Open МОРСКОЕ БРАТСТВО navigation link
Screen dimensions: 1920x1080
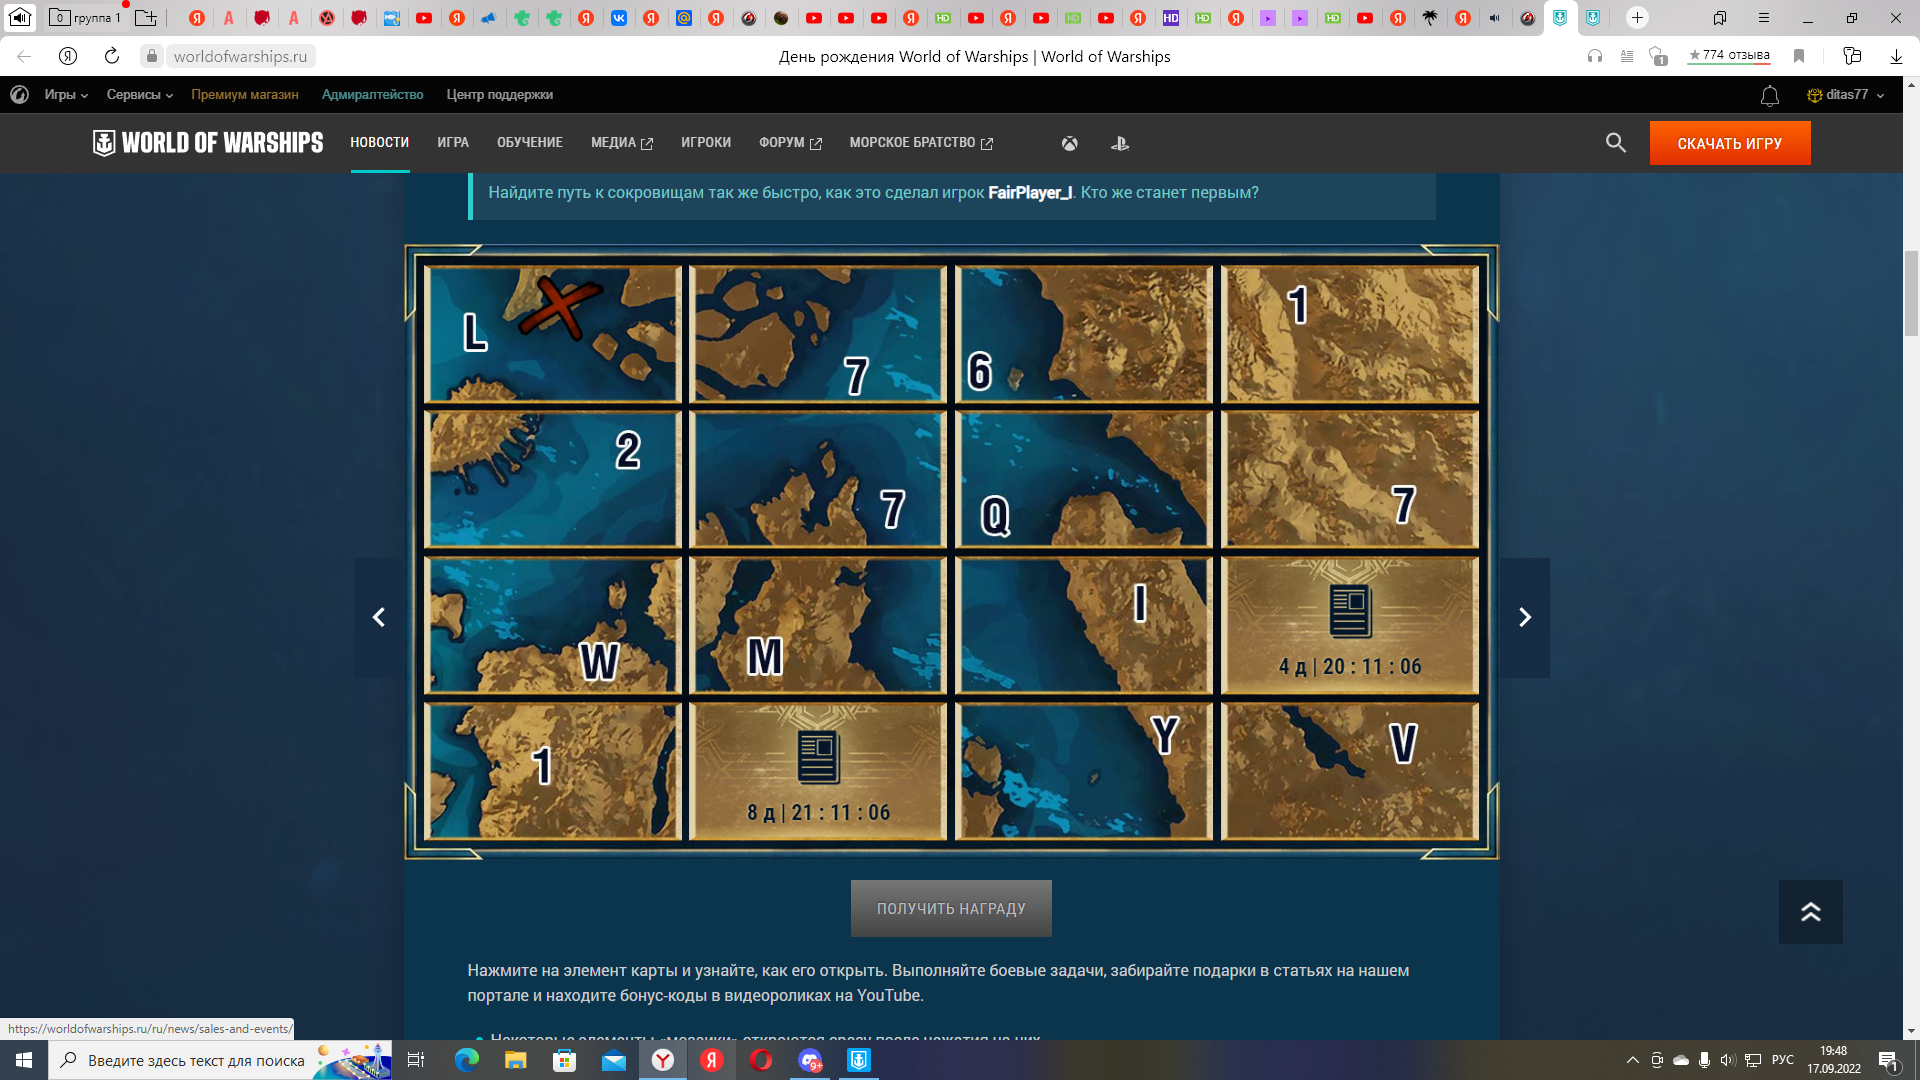(x=921, y=143)
